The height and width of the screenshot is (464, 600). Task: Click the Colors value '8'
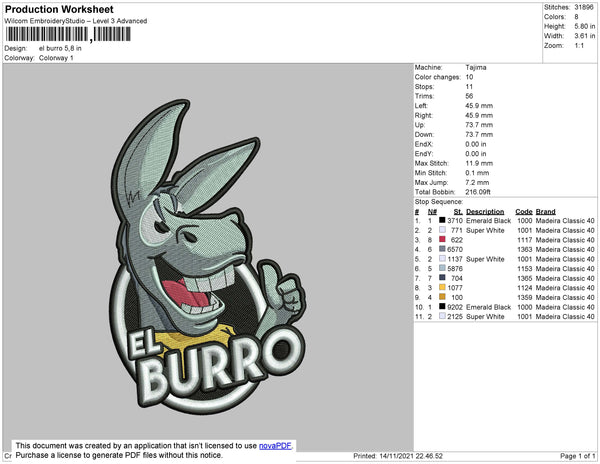pyautogui.click(x=576, y=17)
